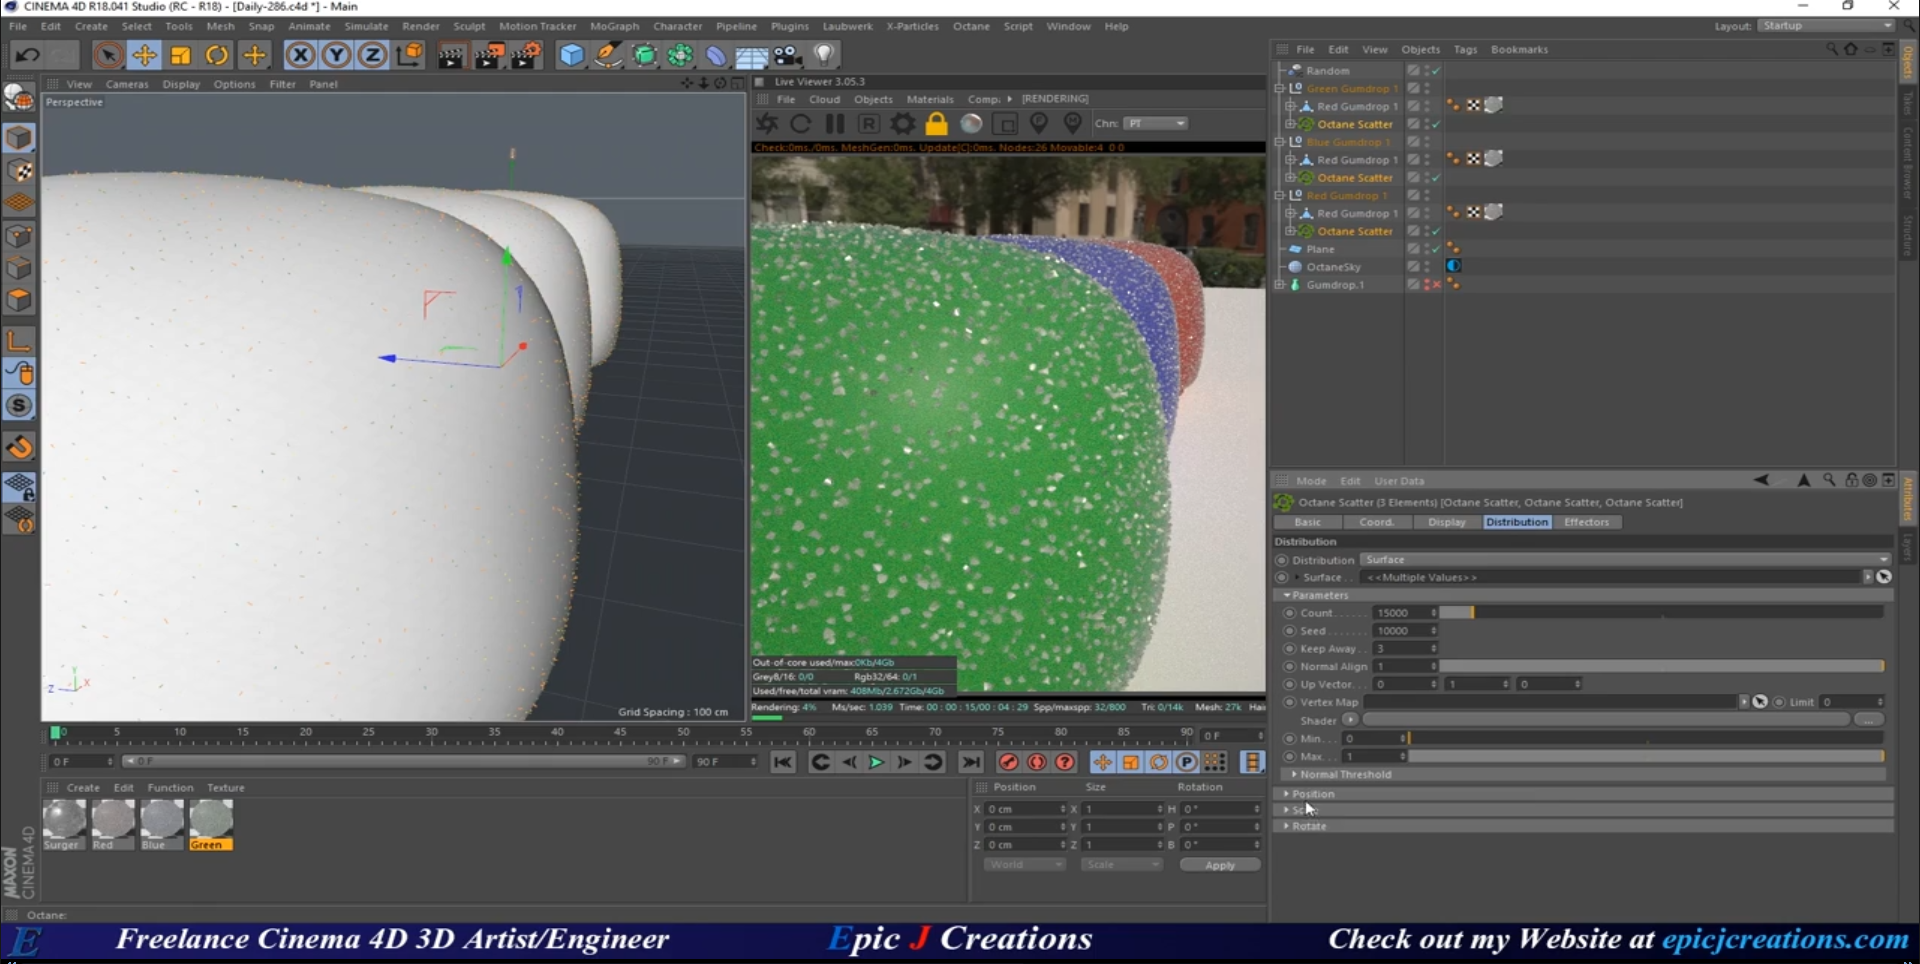Activate the Move tool
Screen dimensions: 1920x964
(144, 55)
